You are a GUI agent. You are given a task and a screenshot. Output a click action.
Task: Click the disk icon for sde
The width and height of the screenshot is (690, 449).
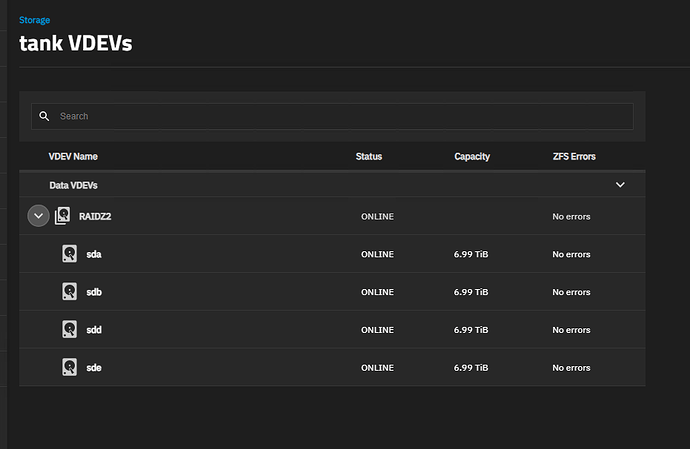pos(70,367)
